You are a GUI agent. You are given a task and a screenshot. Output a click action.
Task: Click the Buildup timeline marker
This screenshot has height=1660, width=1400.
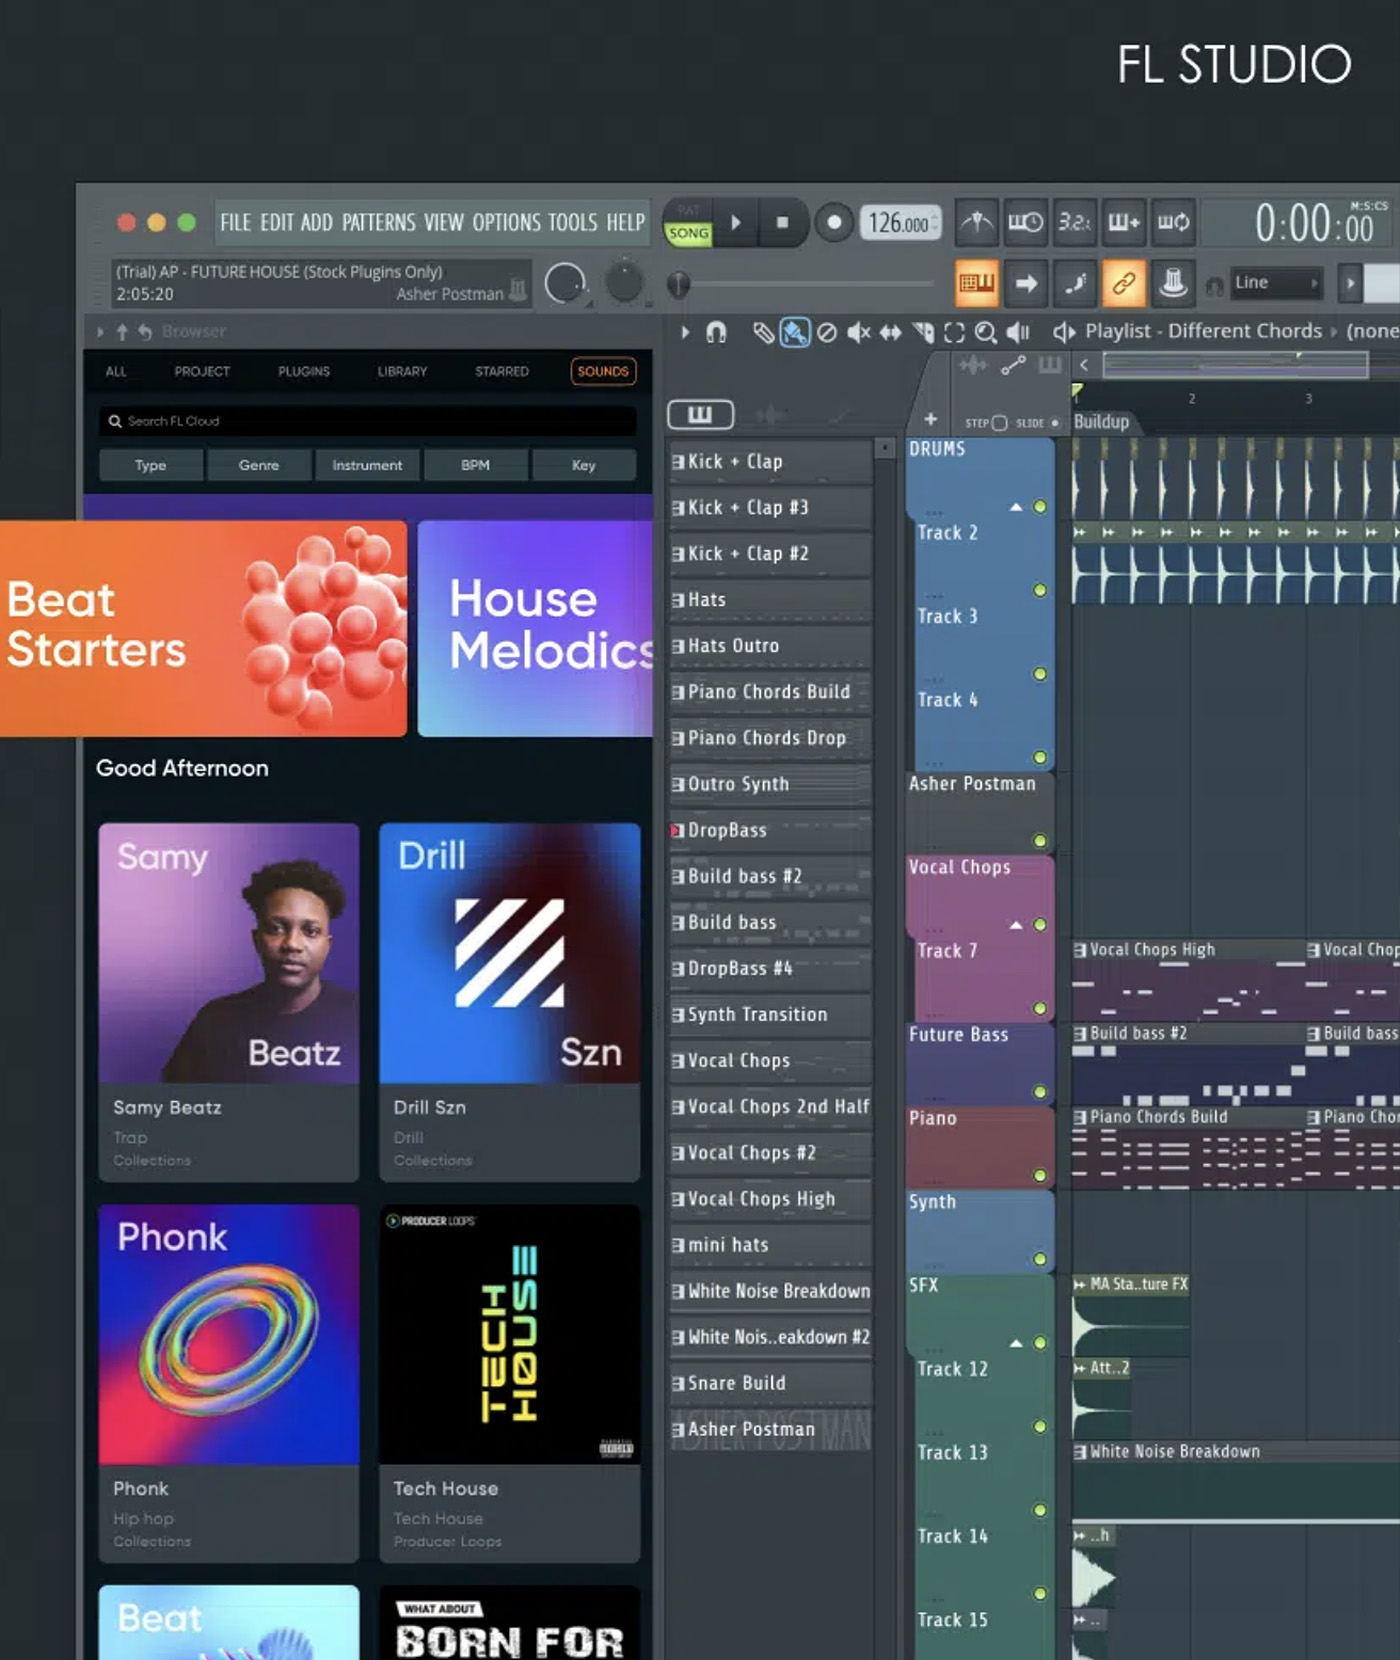1101,421
